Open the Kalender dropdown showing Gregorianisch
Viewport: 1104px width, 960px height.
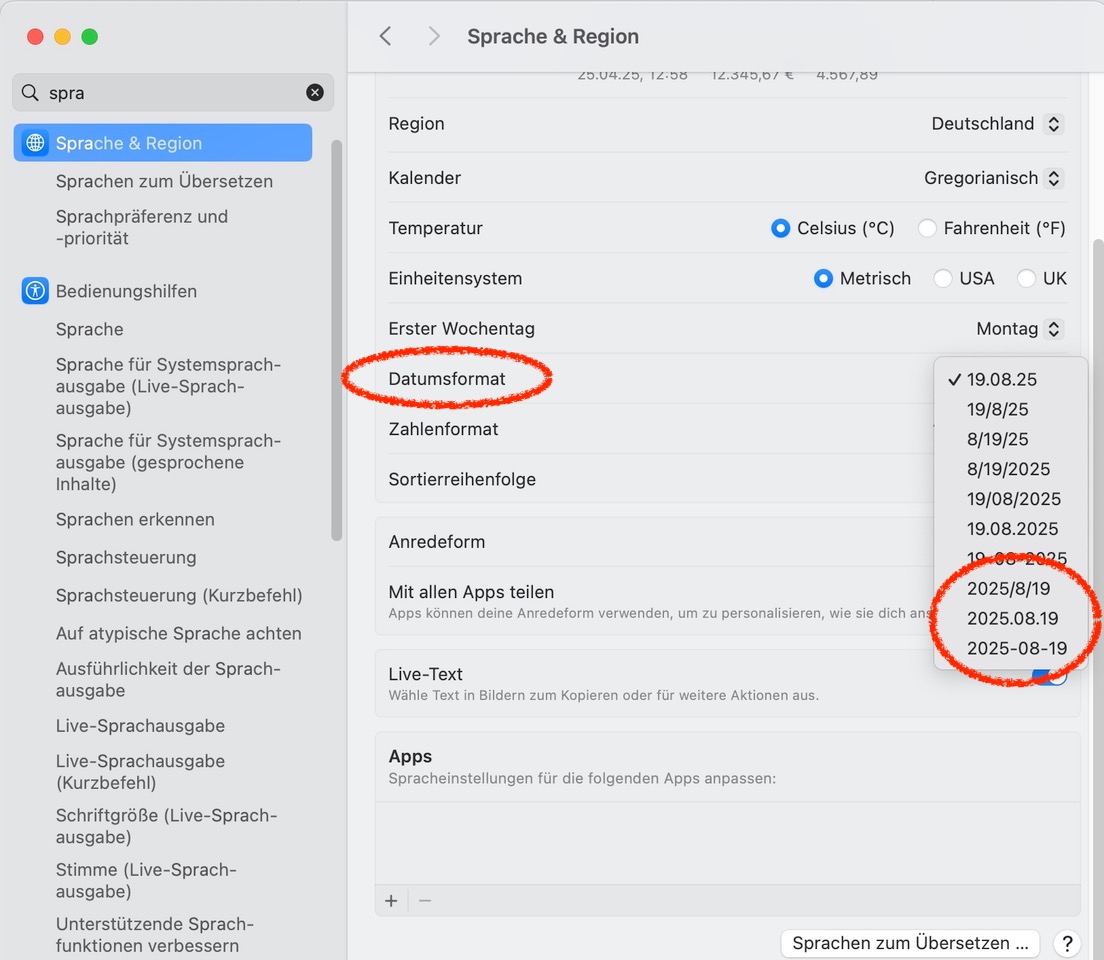point(993,178)
